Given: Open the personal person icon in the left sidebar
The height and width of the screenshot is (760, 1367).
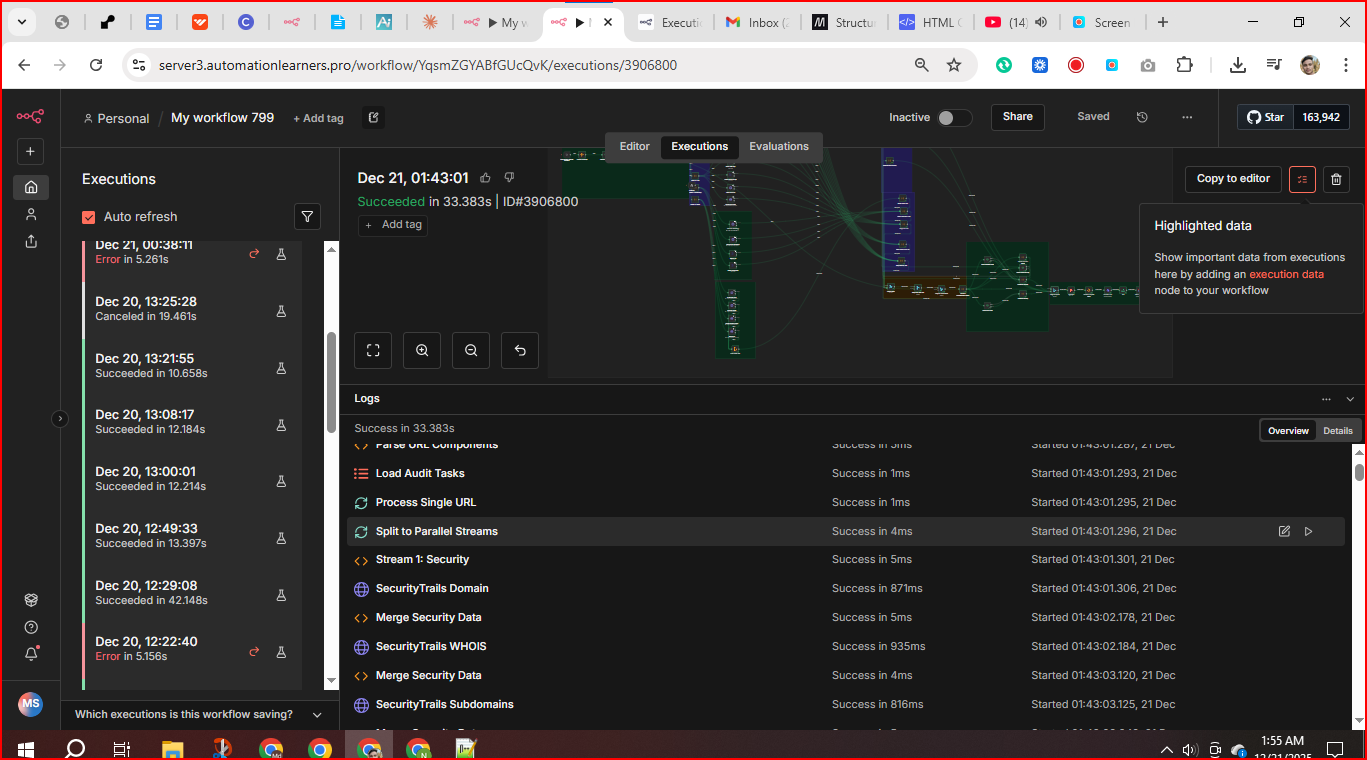Looking at the screenshot, I should click(x=31, y=214).
